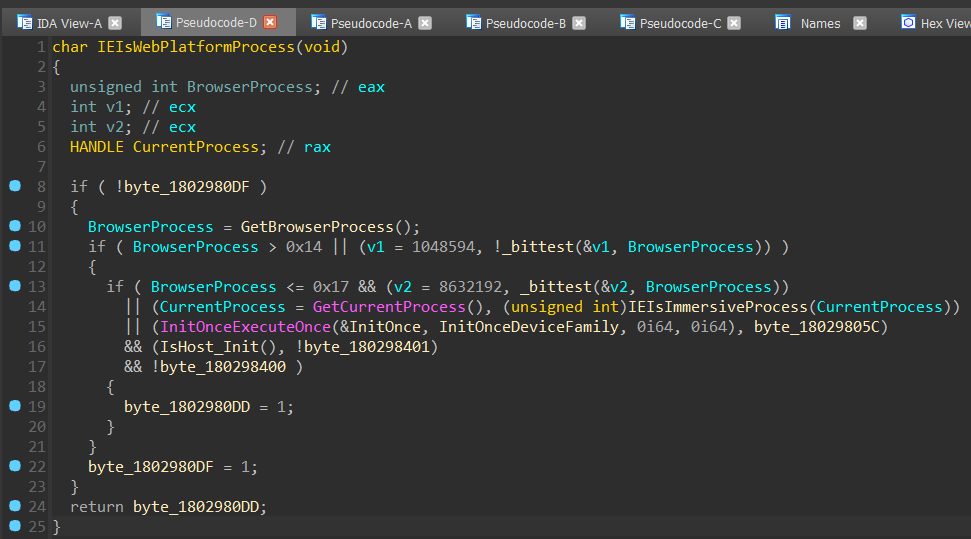The height and width of the screenshot is (539, 971).
Task: Toggle breakpoint dot on line 25
Action: [15, 526]
